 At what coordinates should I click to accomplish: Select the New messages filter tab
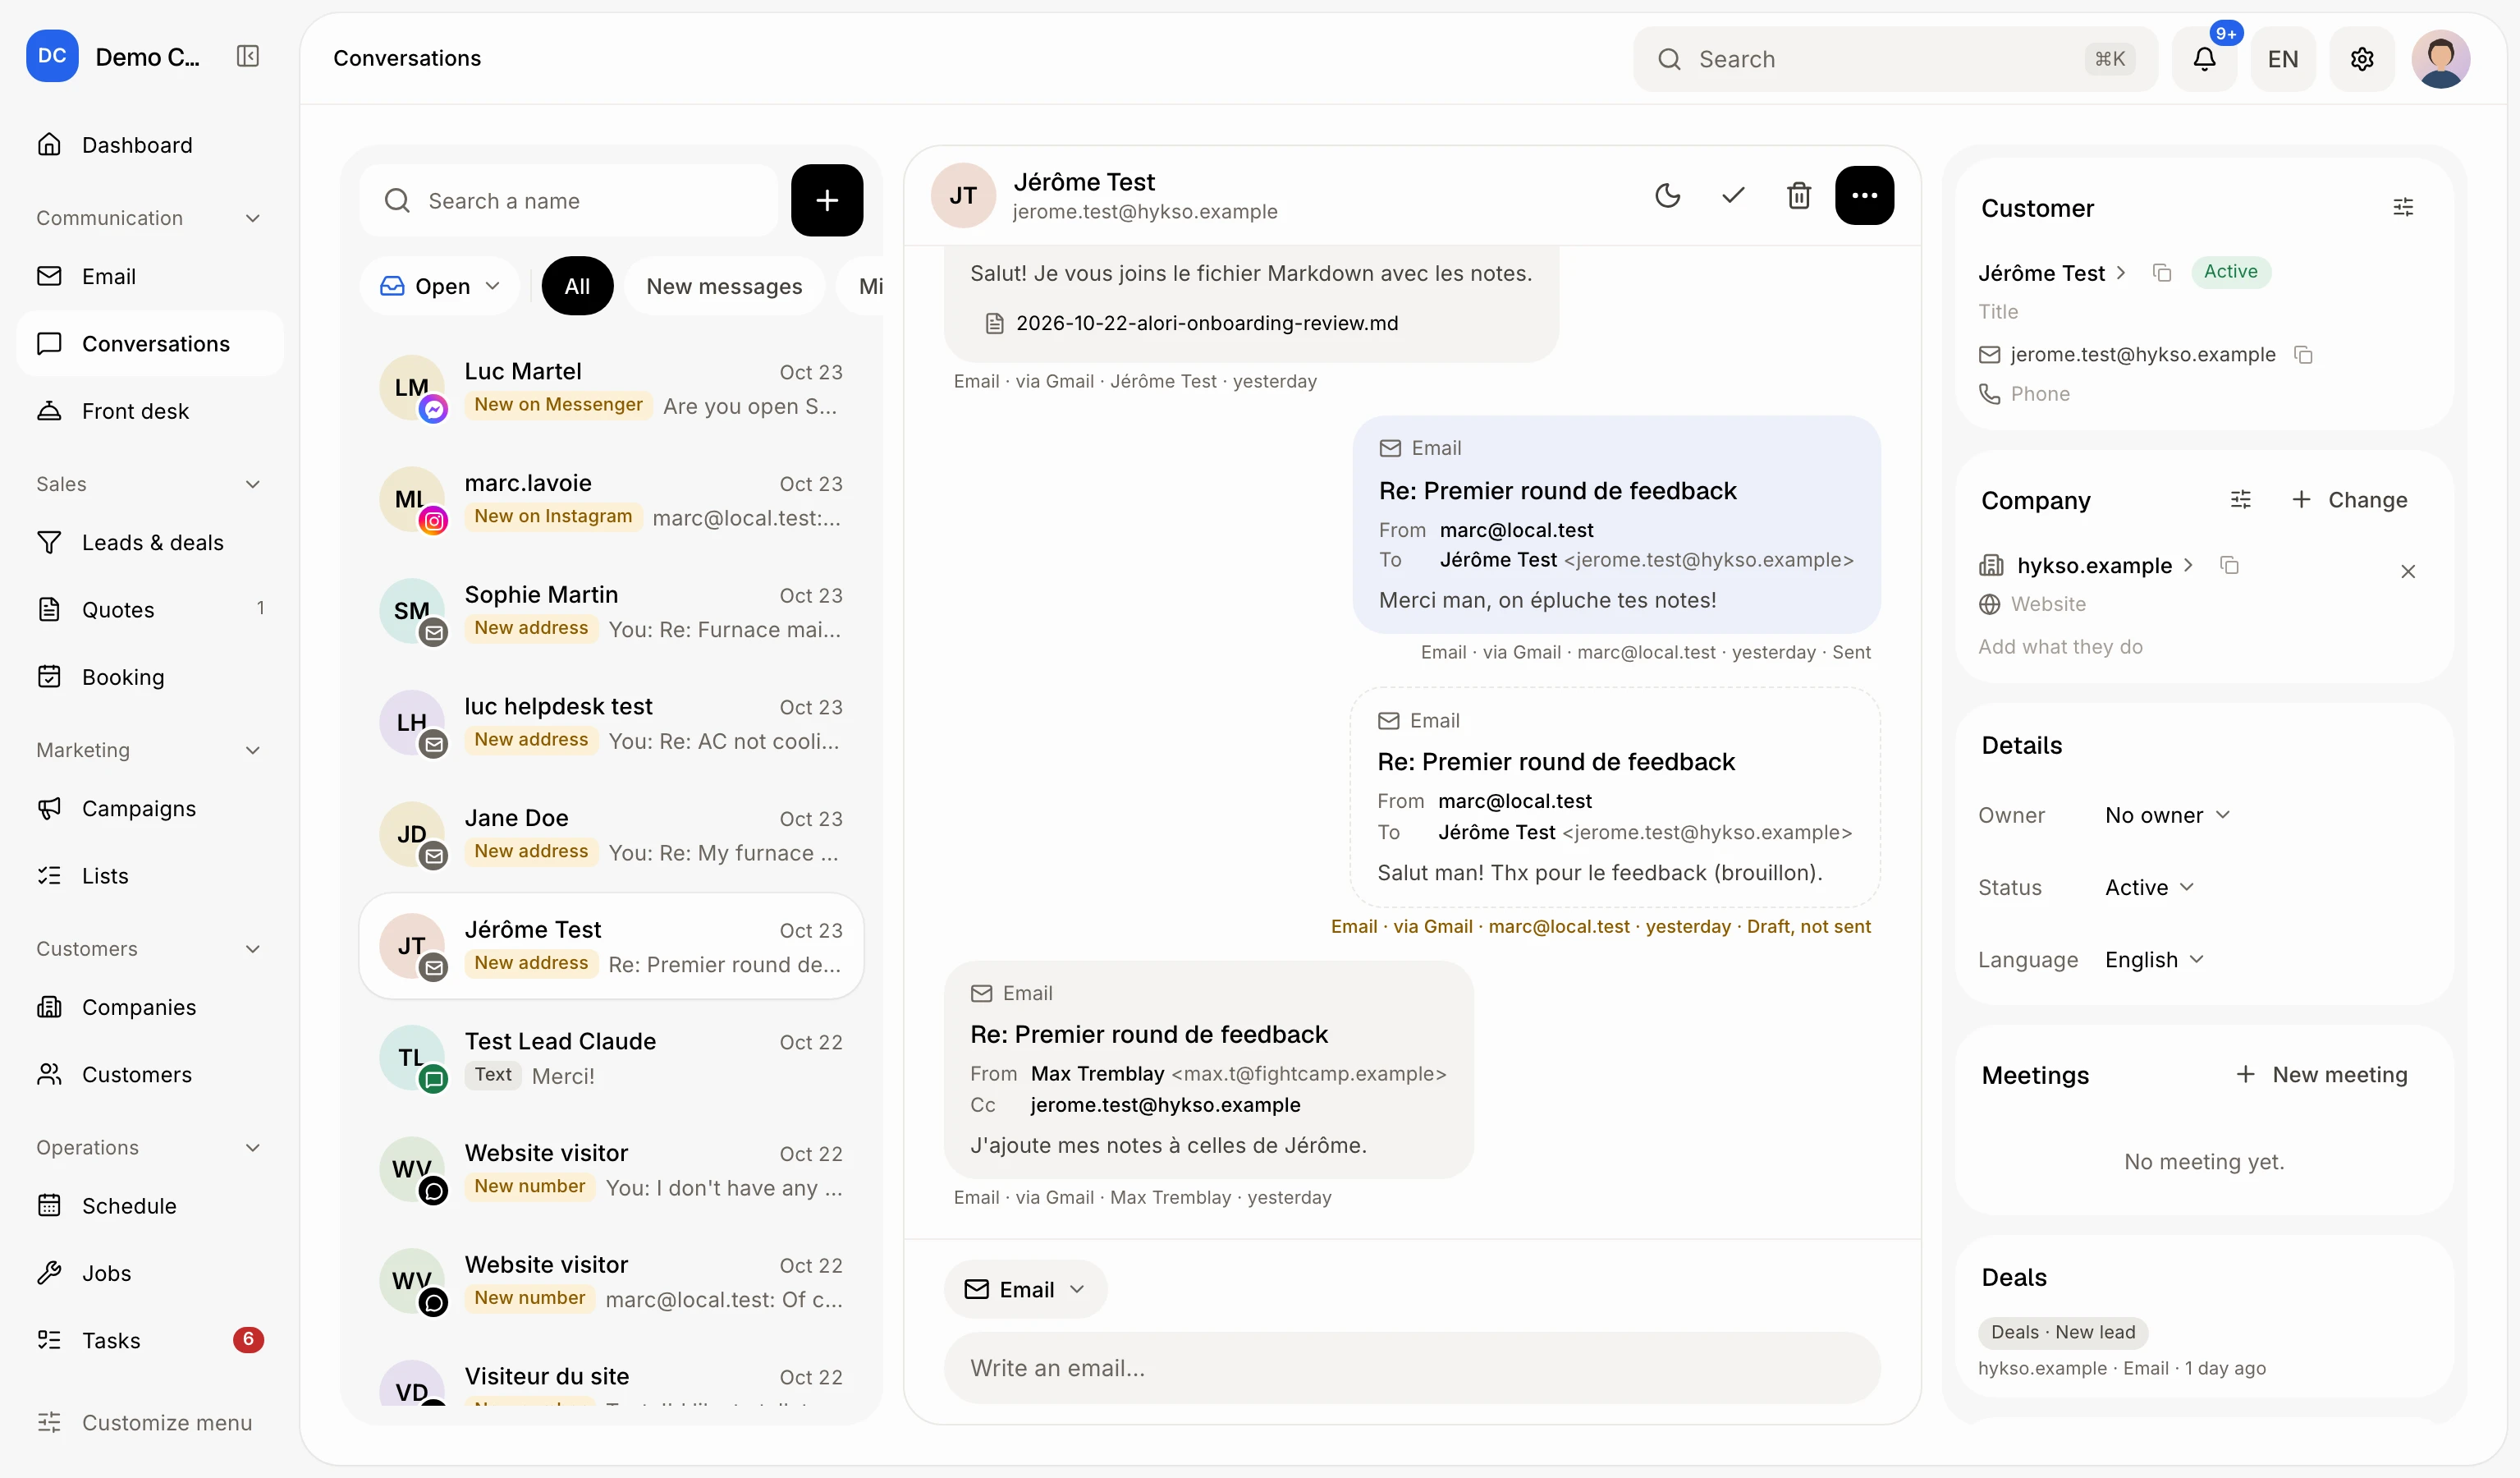point(724,286)
